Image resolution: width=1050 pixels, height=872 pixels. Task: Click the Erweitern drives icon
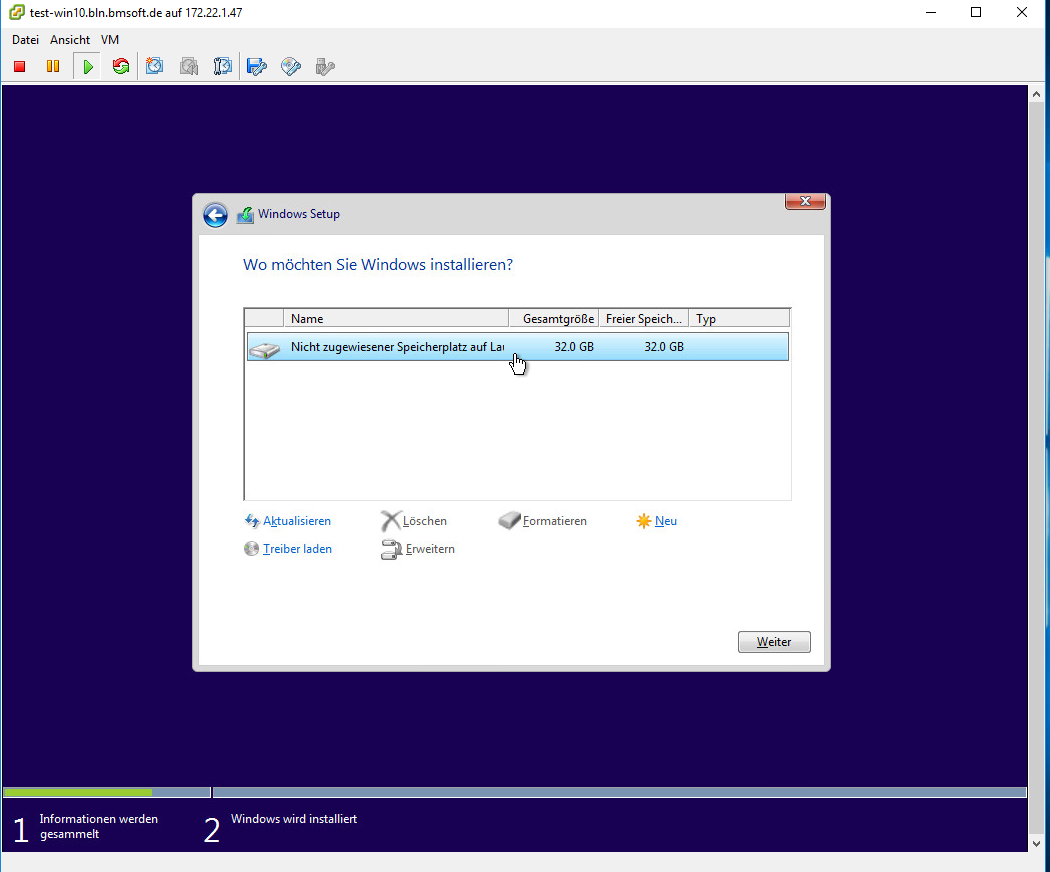tap(391, 550)
